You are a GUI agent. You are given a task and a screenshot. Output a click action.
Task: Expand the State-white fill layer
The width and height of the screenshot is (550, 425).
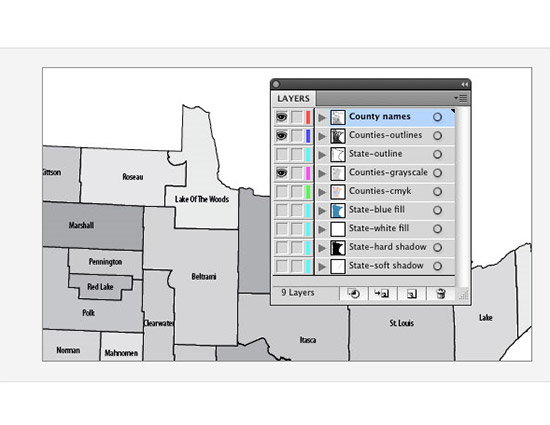(x=322, y=230)
